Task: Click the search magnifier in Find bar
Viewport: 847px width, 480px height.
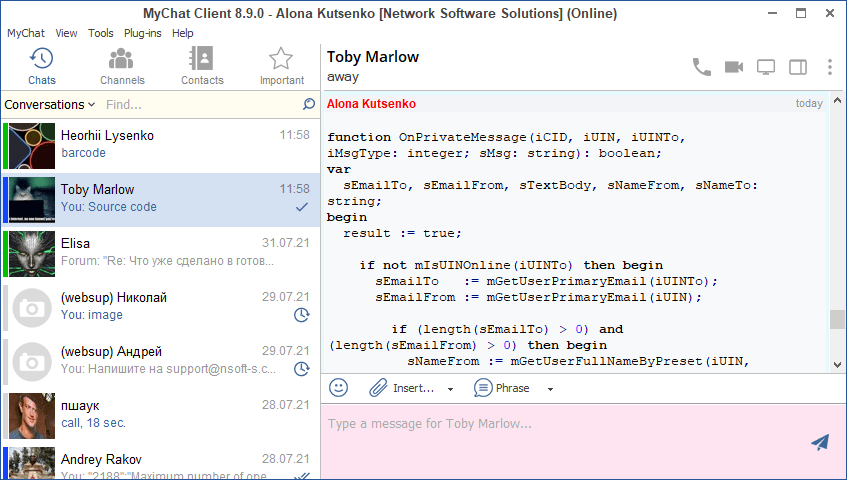Action: point(308,104)
